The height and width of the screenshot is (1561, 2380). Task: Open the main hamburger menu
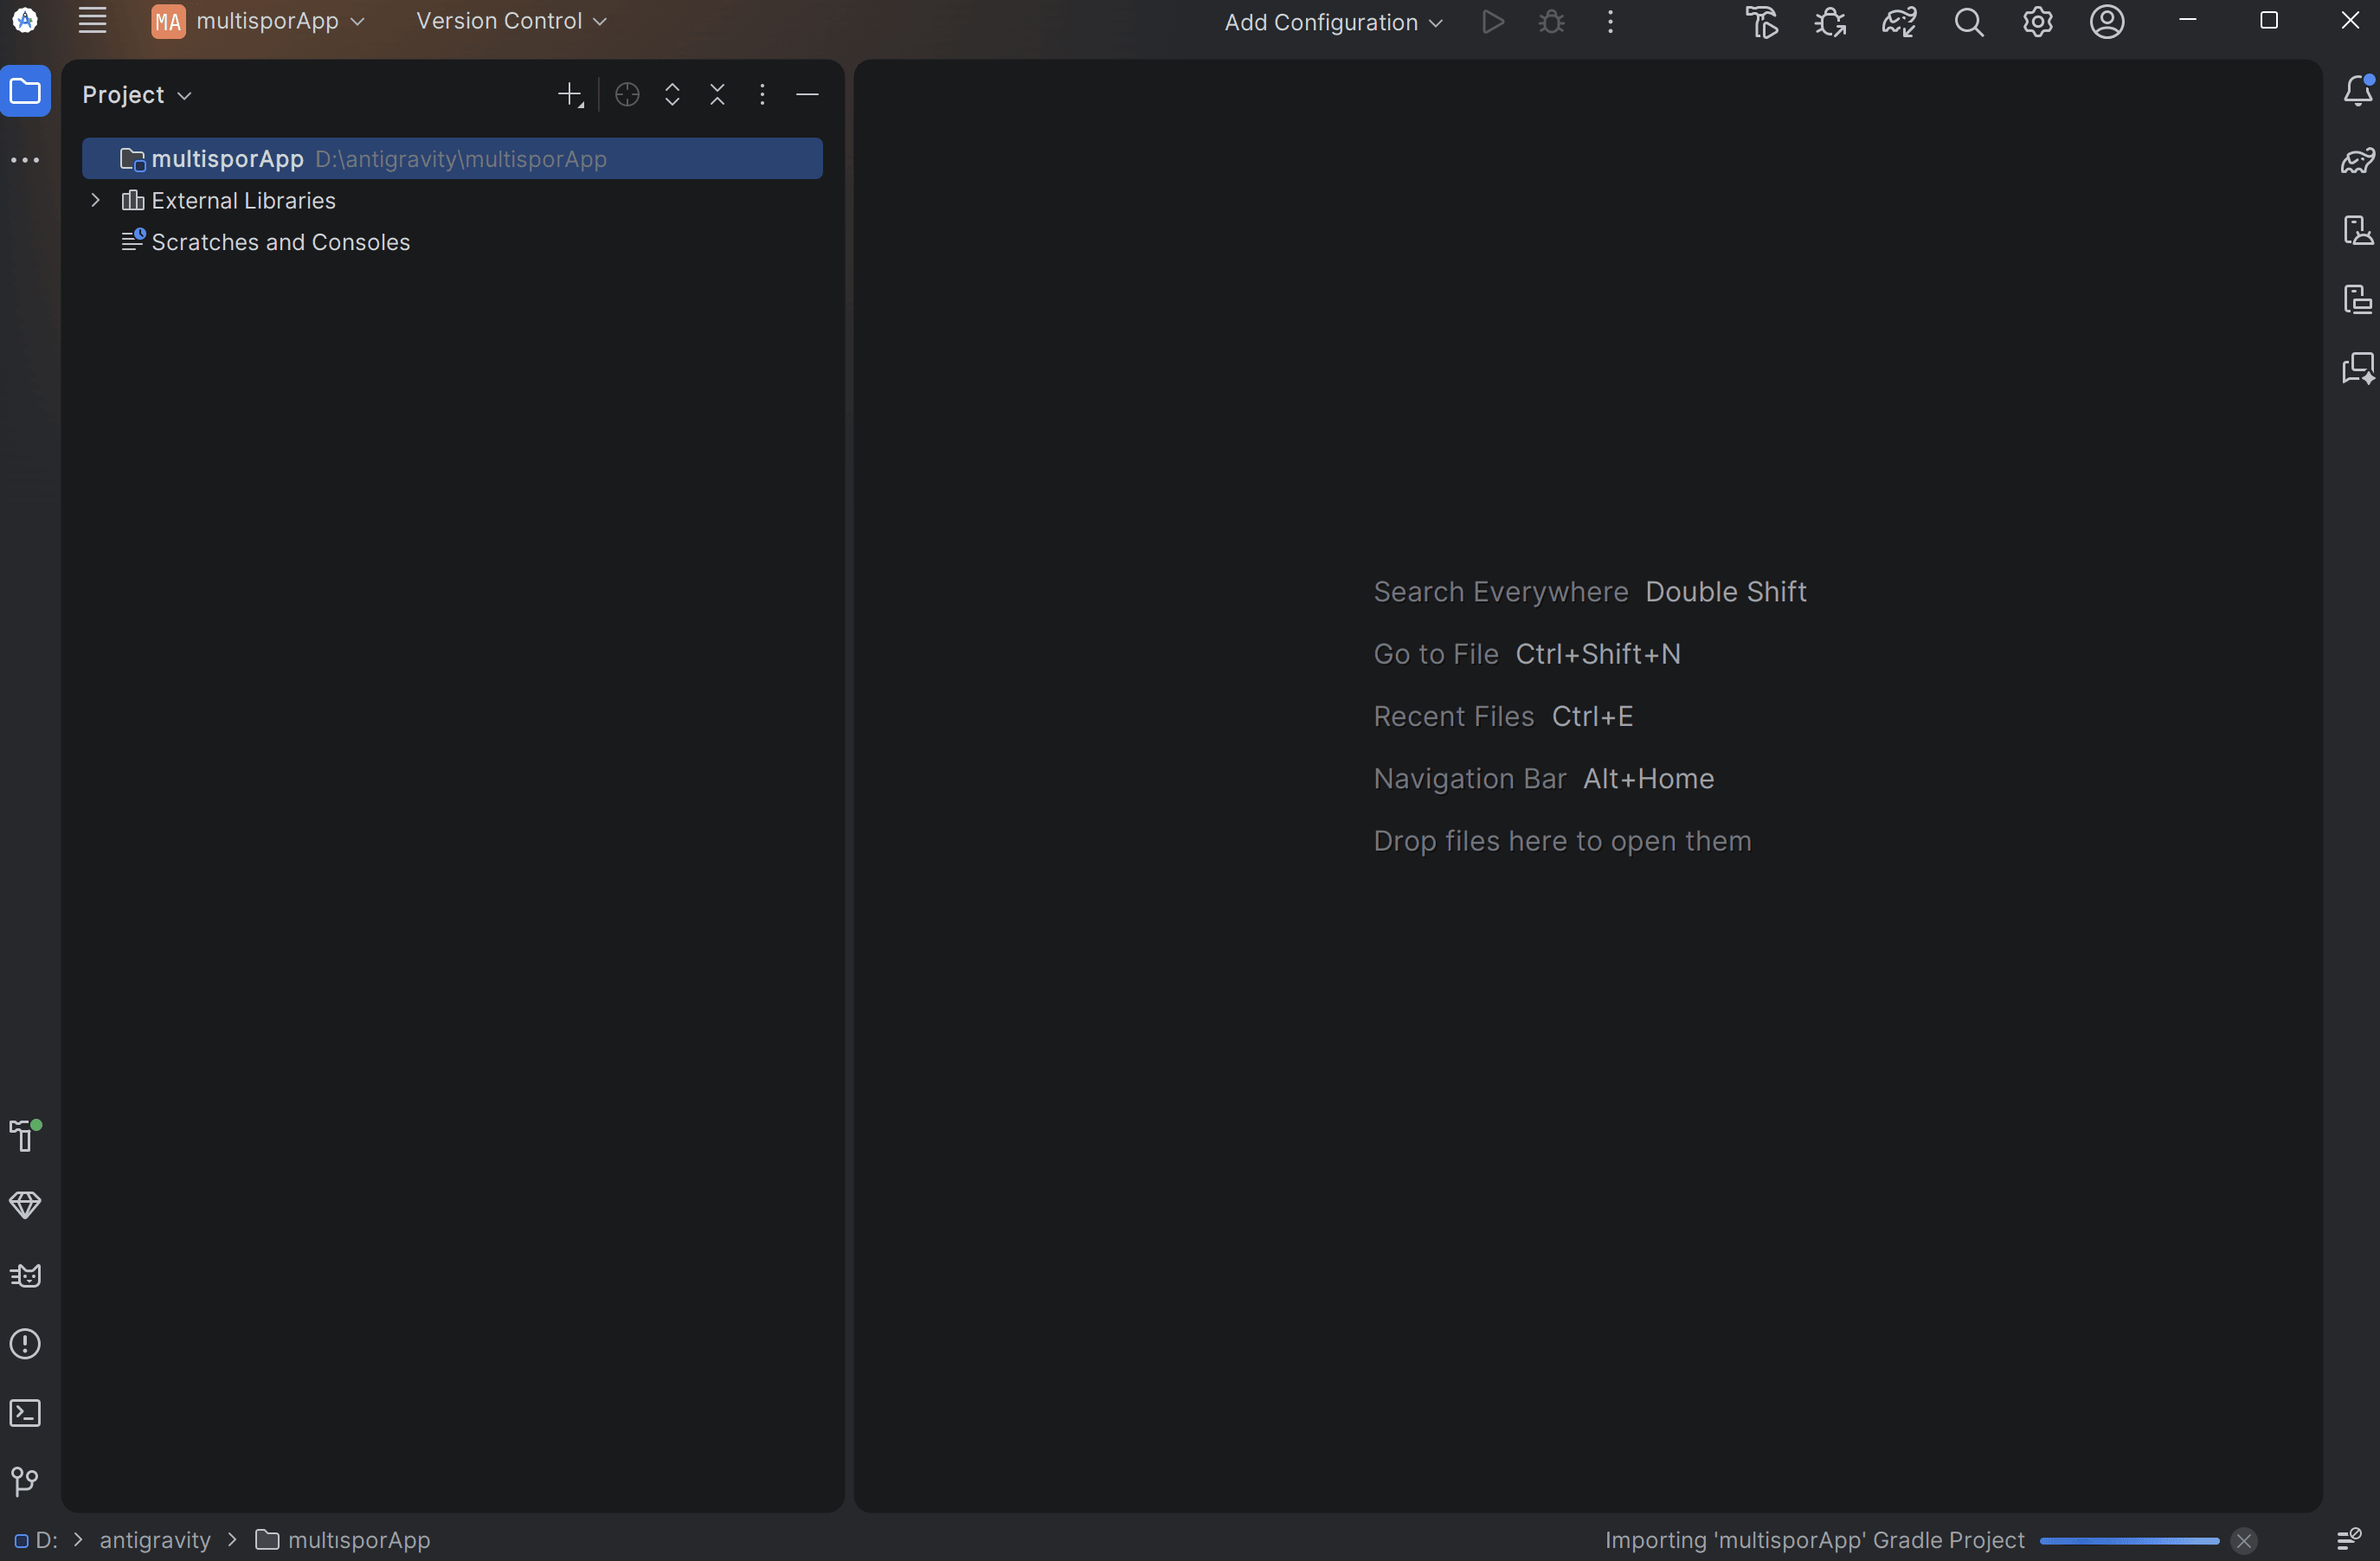93,21
